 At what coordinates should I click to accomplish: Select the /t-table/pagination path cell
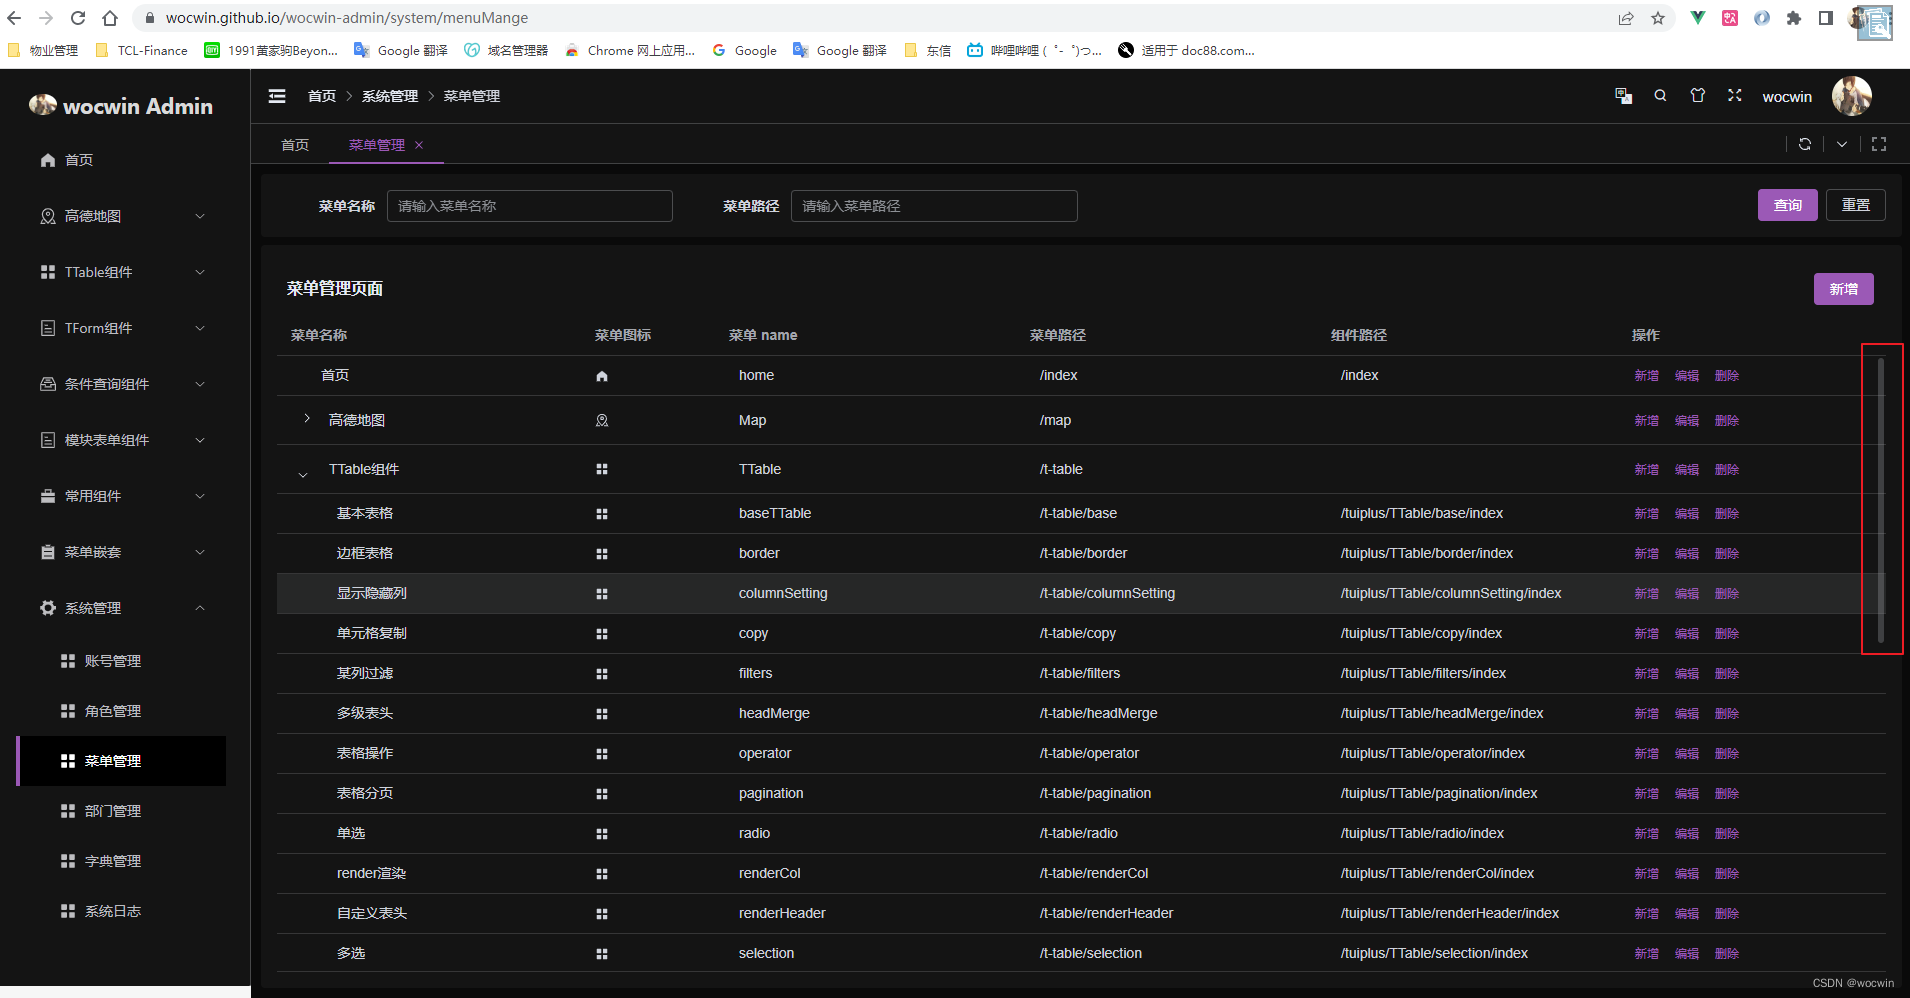point(1095,794)
